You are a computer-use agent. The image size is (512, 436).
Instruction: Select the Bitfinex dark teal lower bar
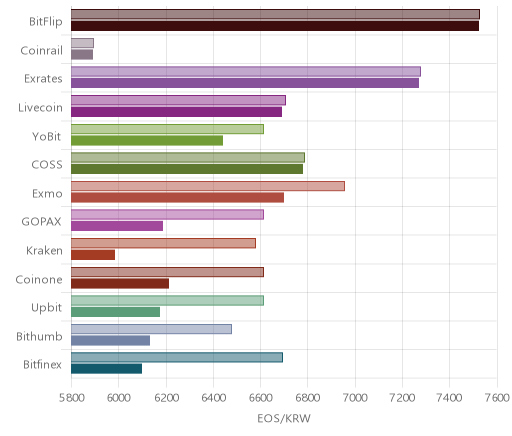106,369
